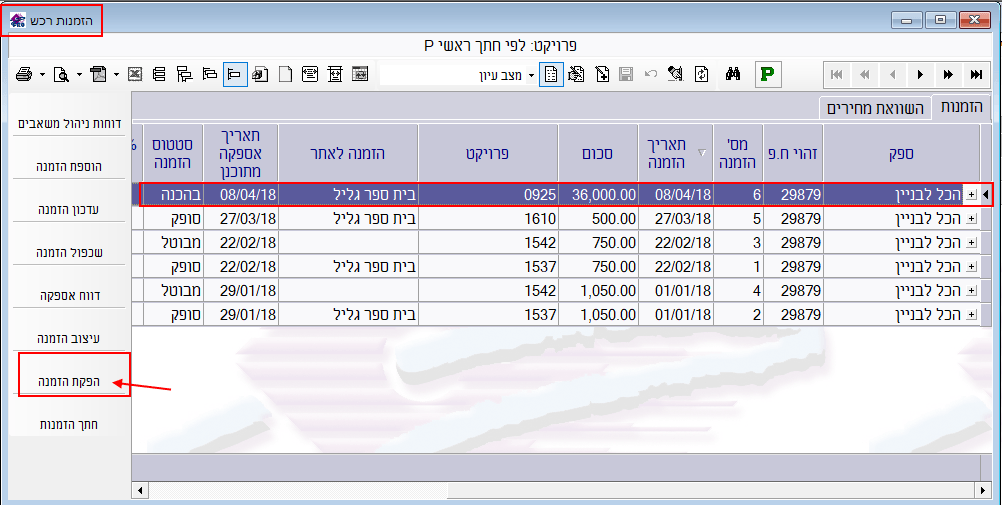Expand the first הכל לבניין order row
The width and height of the screenshot is (1002, 505).
[969, 194]
